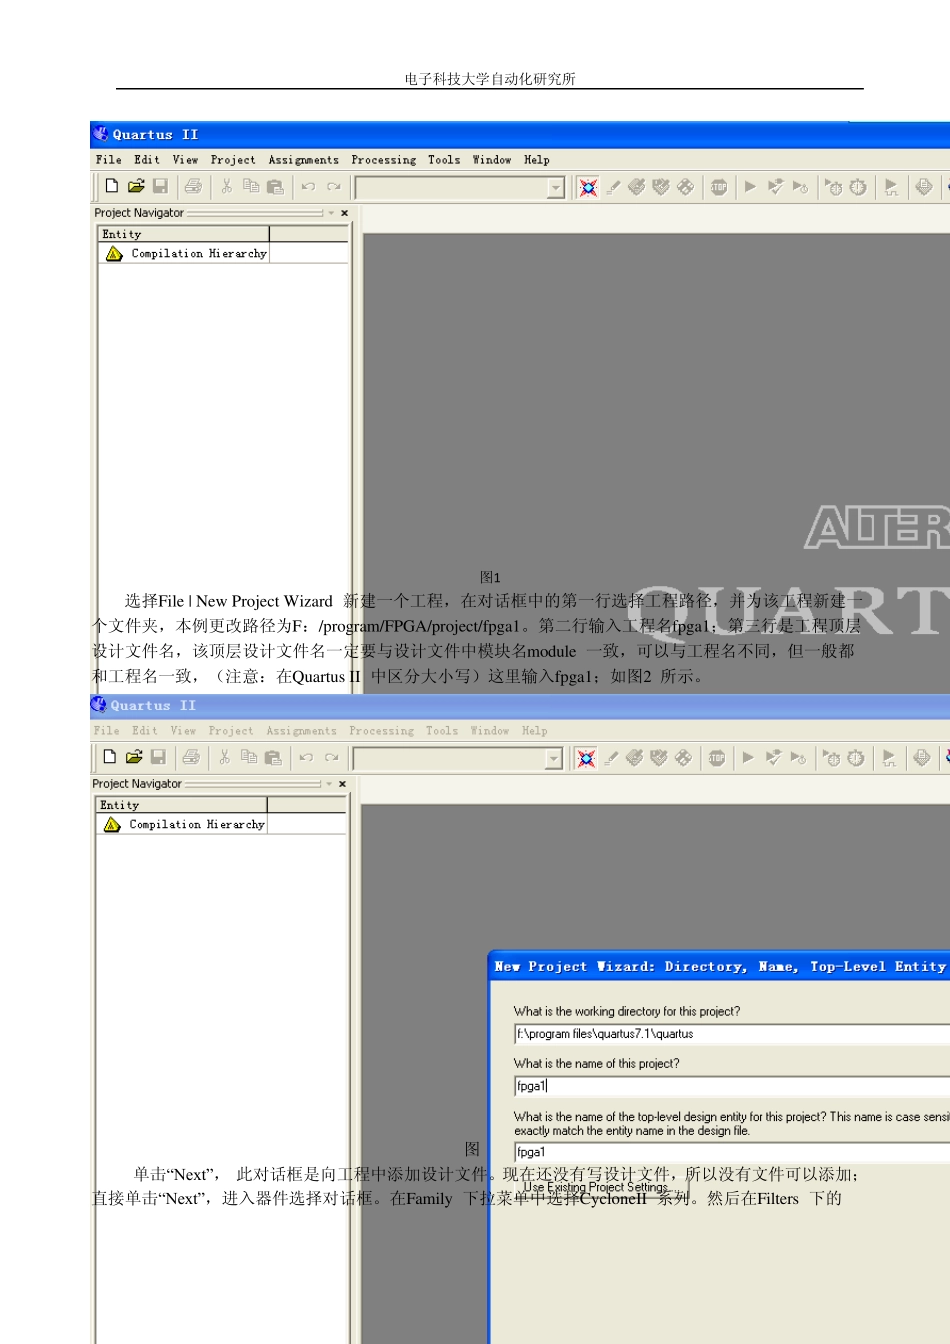The image size is (950, 1344).
Task: Click working directory field in New Project Wizard
Action: (732, 1034)
